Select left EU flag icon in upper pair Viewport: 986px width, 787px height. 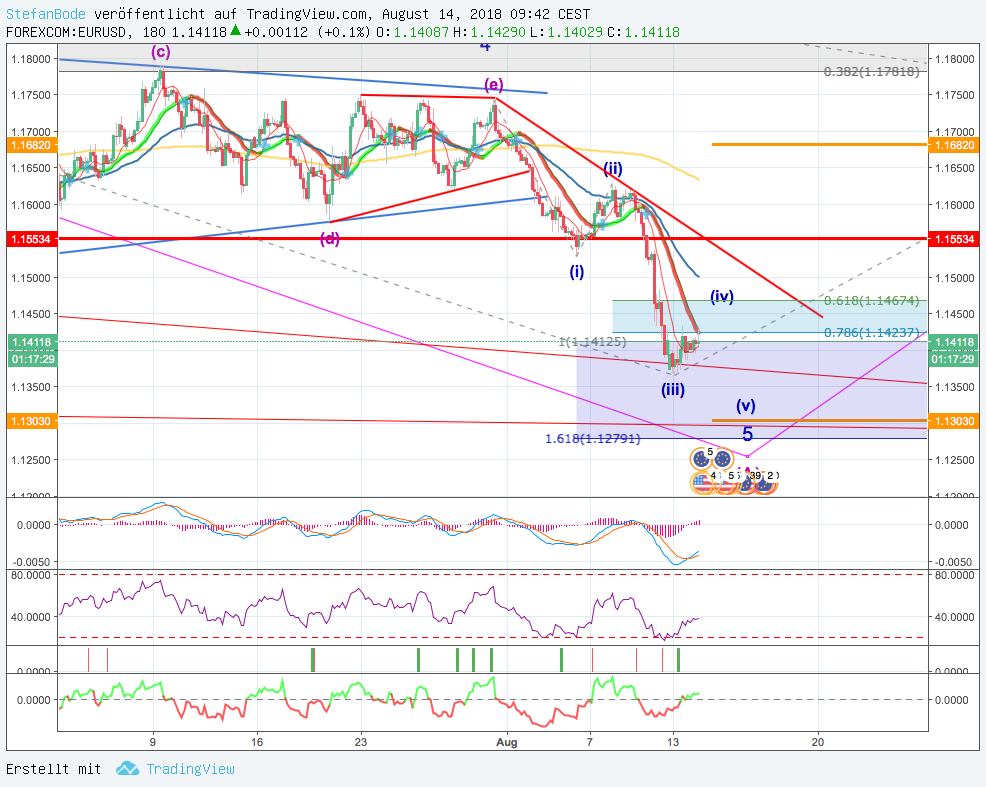pyautogui.click(x=700, y=459)
